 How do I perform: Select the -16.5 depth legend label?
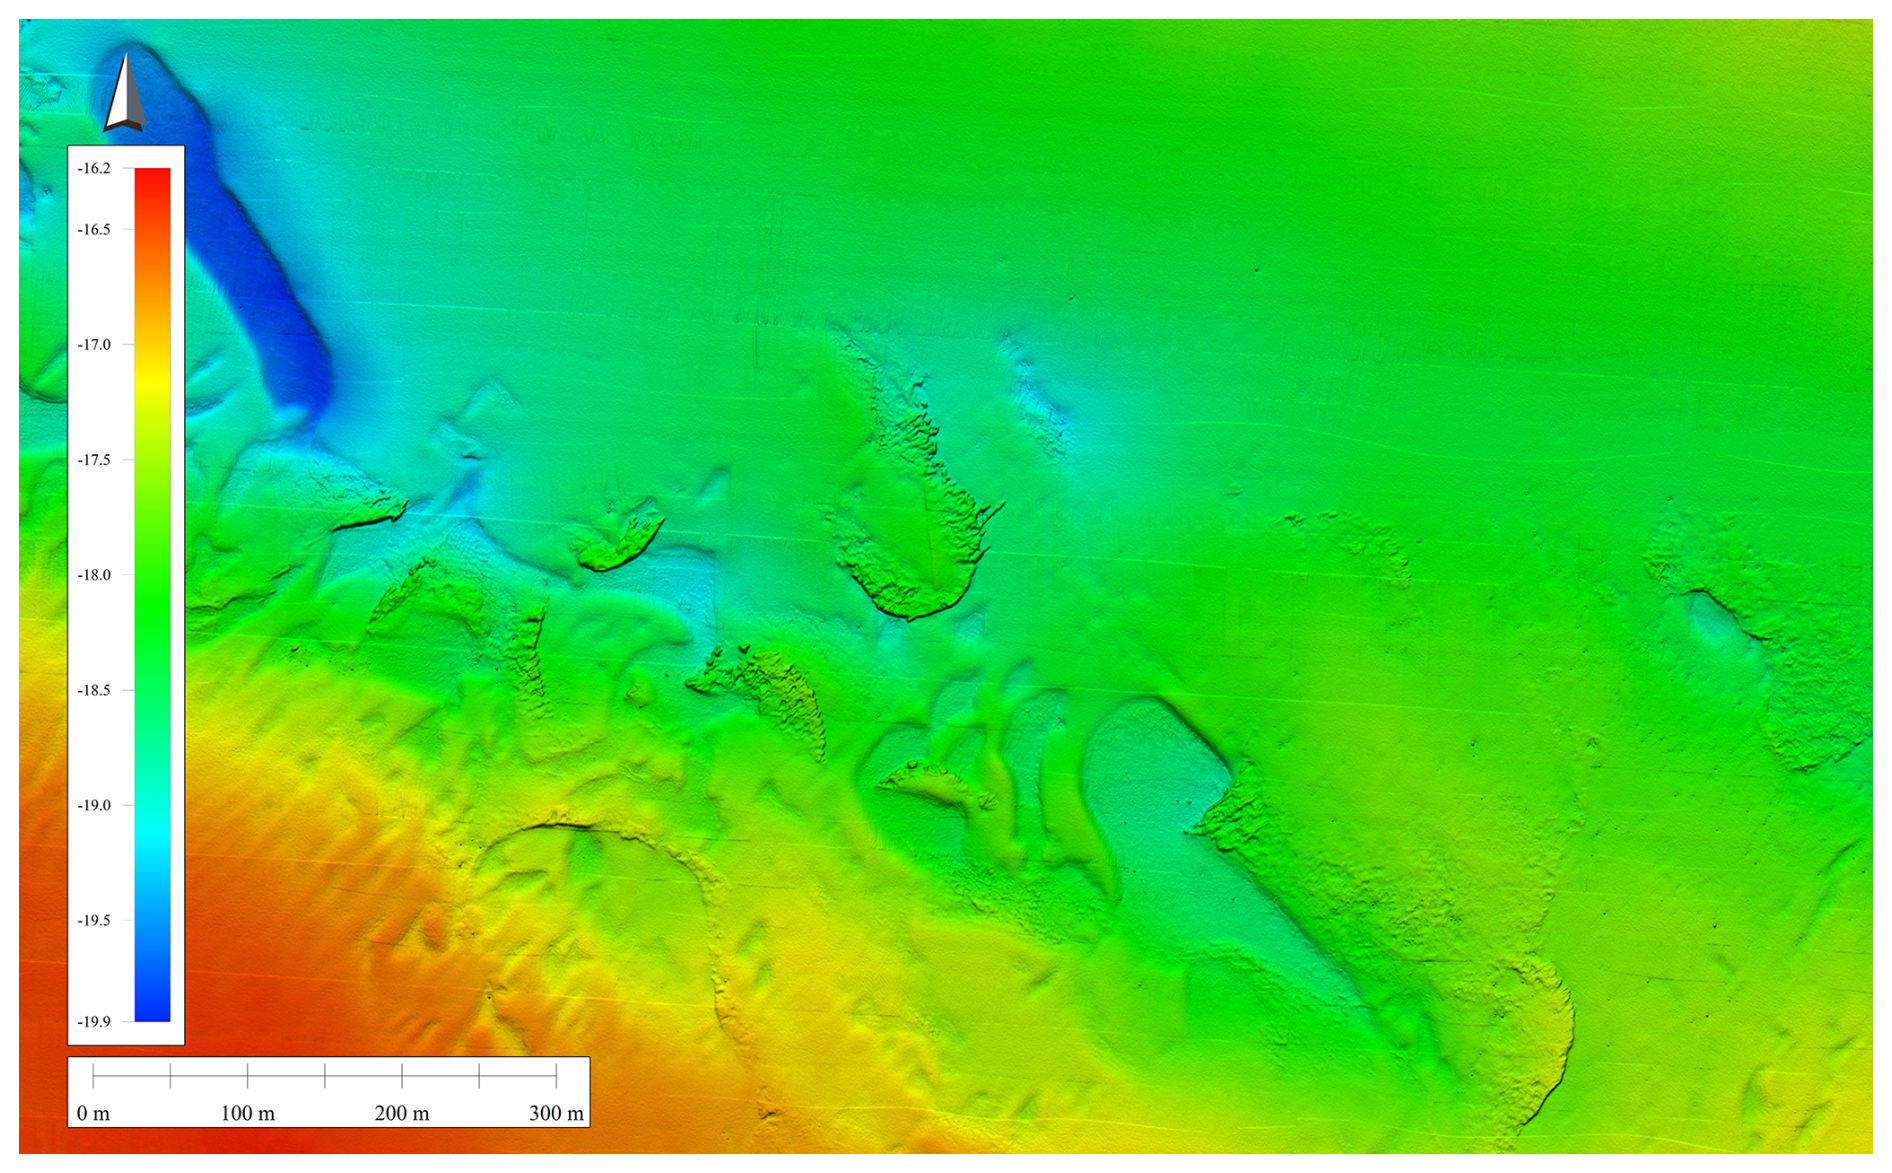coord(94,229)
